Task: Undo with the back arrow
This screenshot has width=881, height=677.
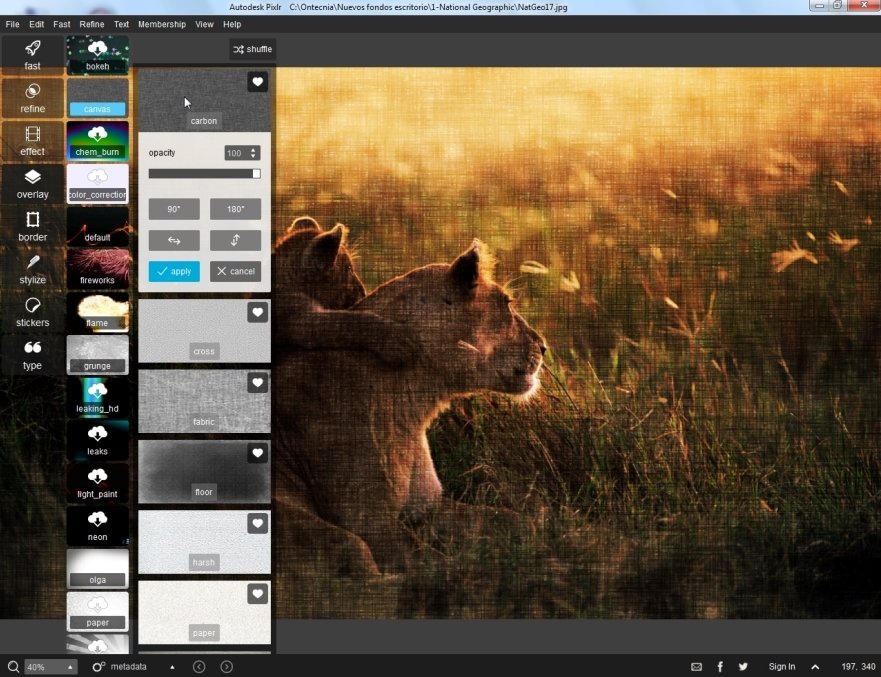Action: pos(199,667)
